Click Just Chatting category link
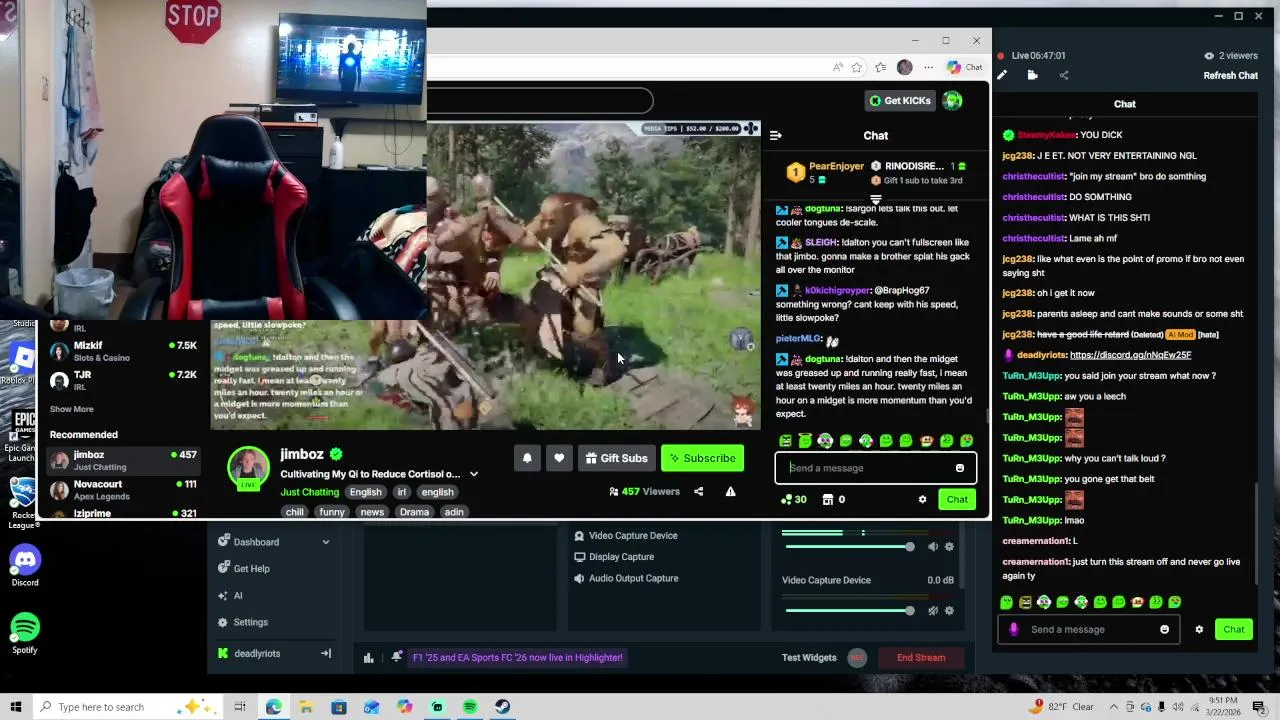Viewport: 1280px width, 720px height. 309,492
